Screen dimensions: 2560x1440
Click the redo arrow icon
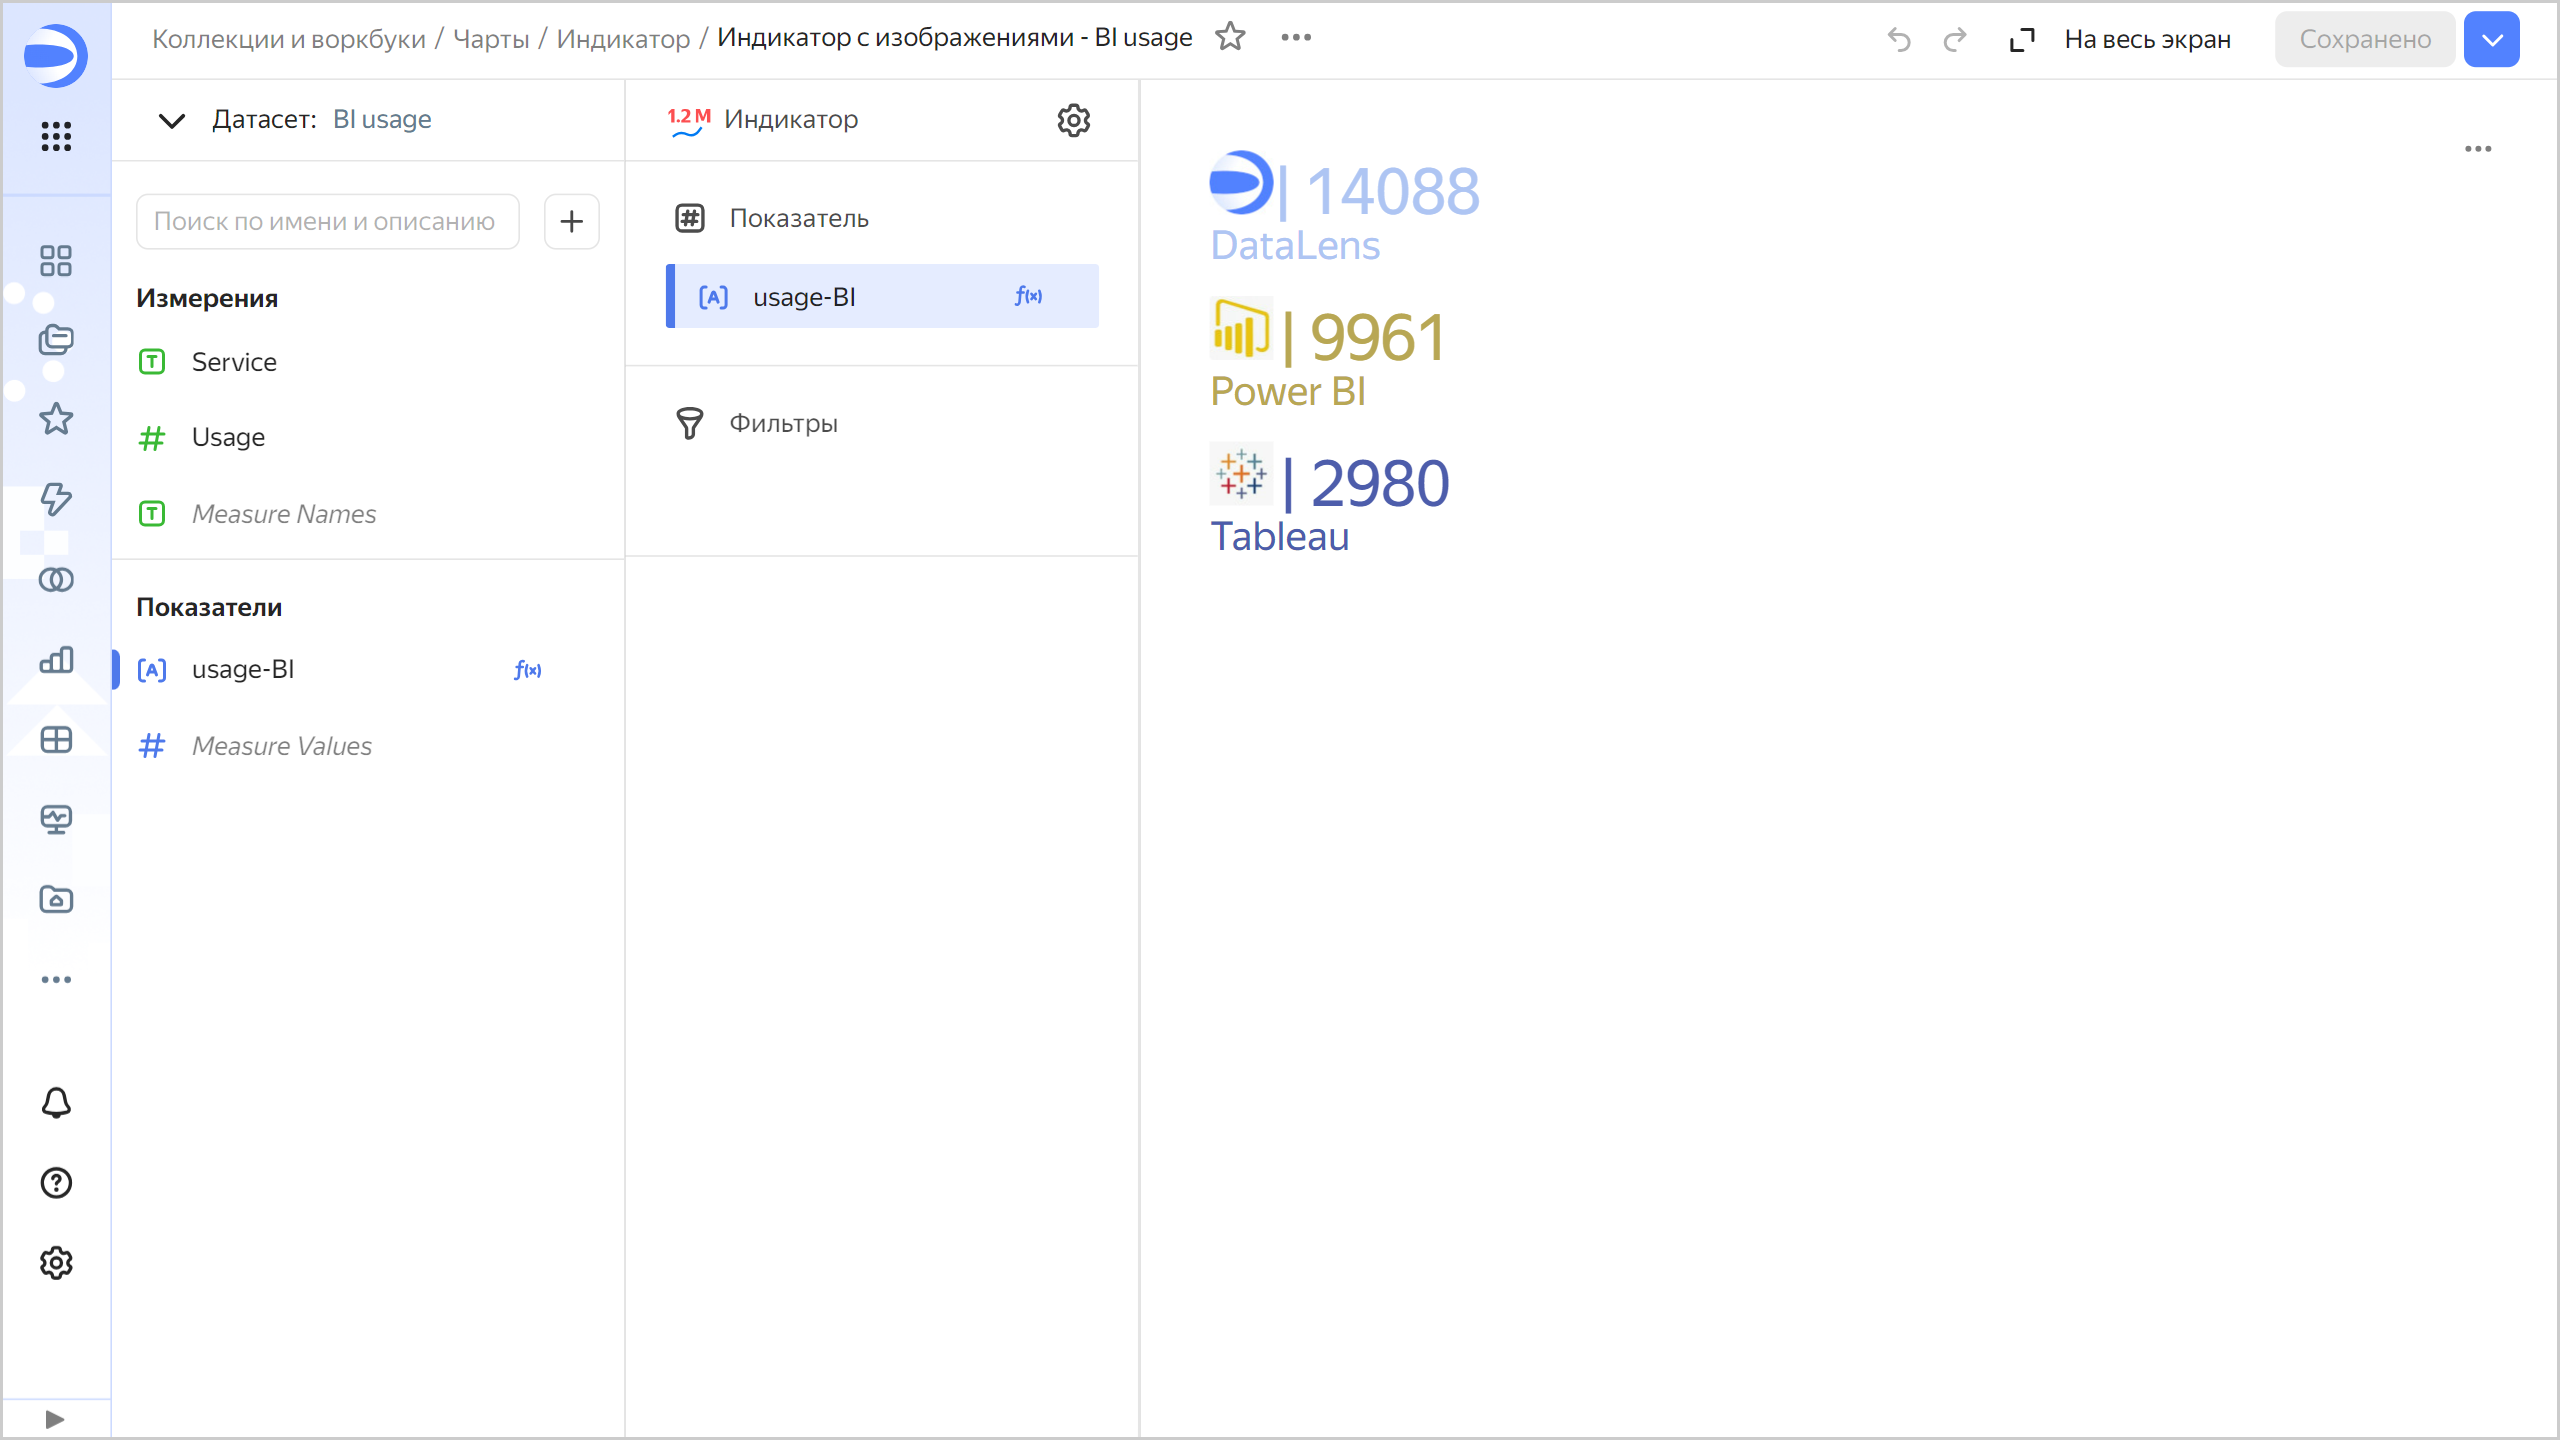point(1954,39)
